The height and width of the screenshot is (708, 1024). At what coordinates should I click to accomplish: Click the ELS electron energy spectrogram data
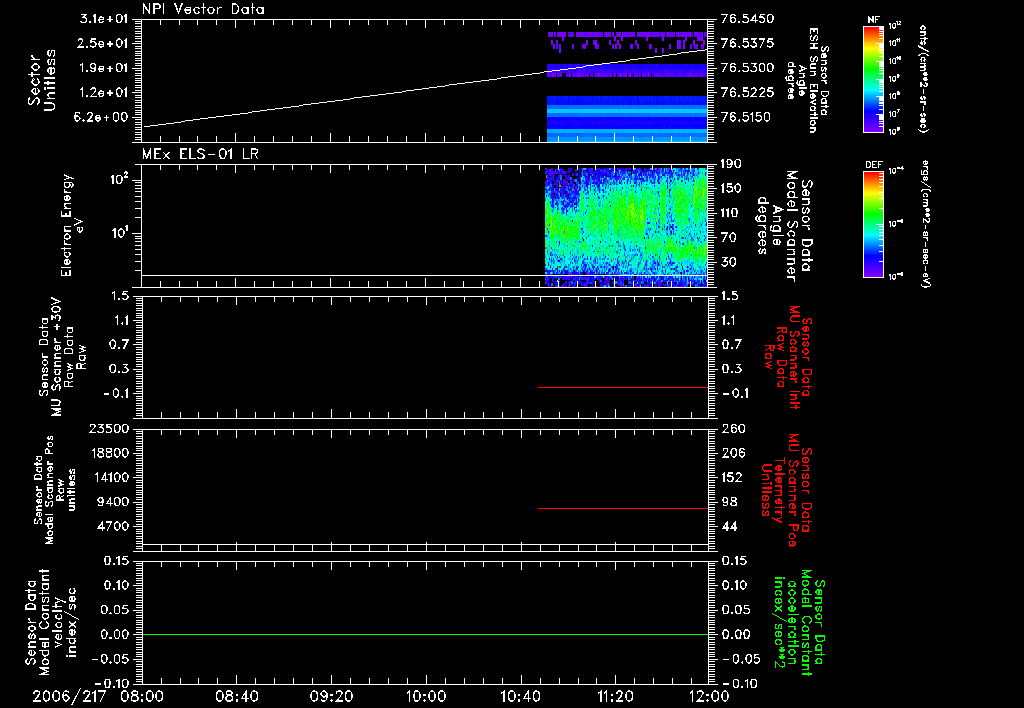click(626, 227)
